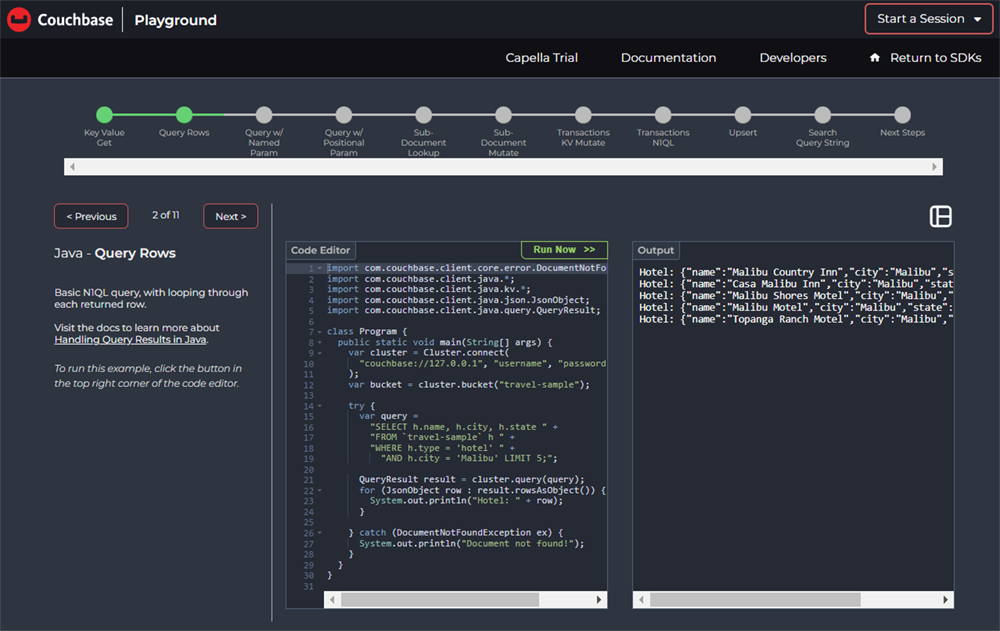Click right arrow of steps scrollbar
Image resolution: width=1000 pixels, height=631 pixels.
[934, 167]
